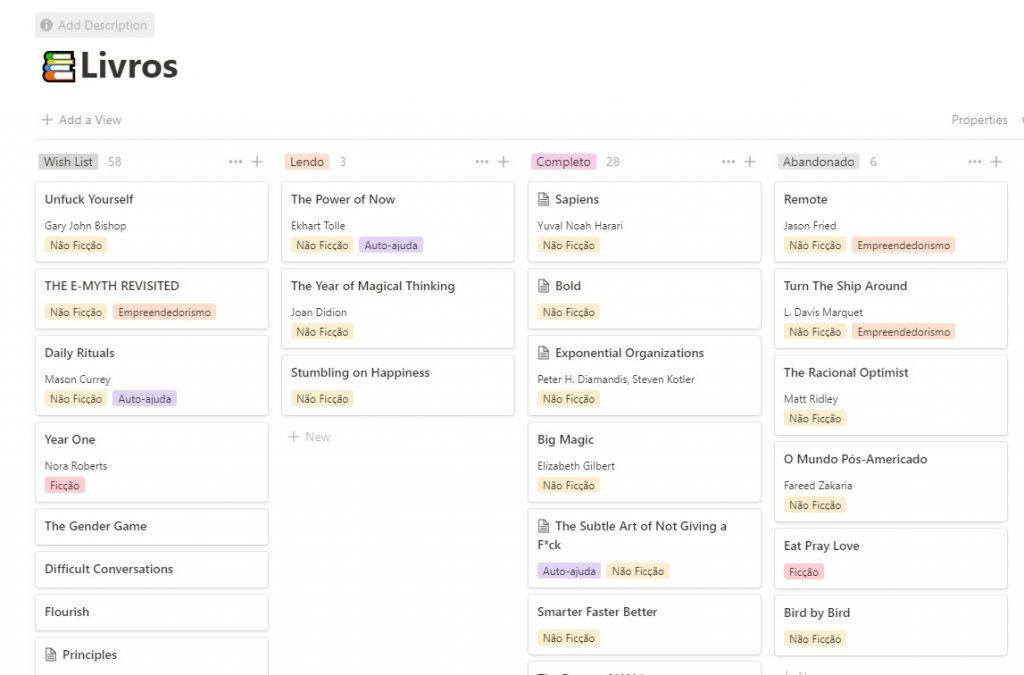Open The Power of Now card
Viewport: 1024px width, 675px height.
click(x=398, y=222)
